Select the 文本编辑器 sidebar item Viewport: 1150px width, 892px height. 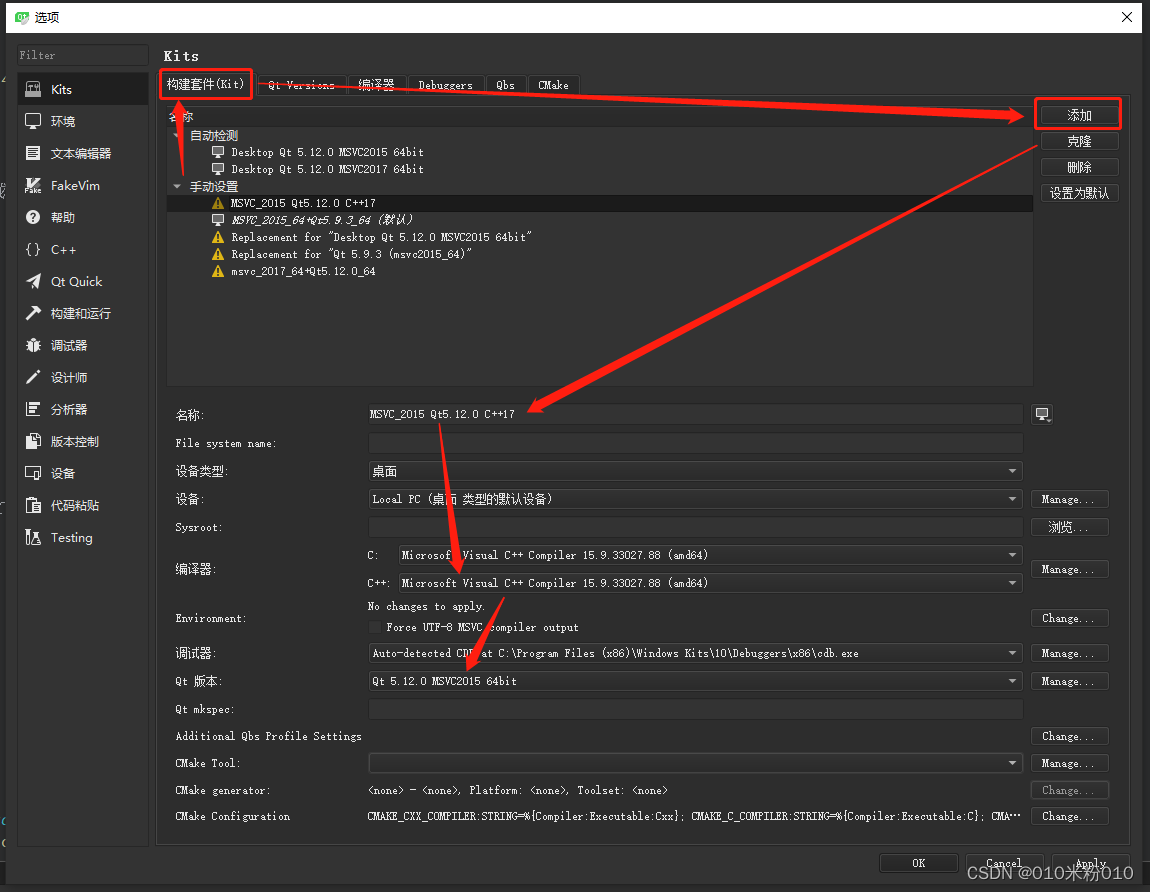pyautogui.click(x=83, y=153)
